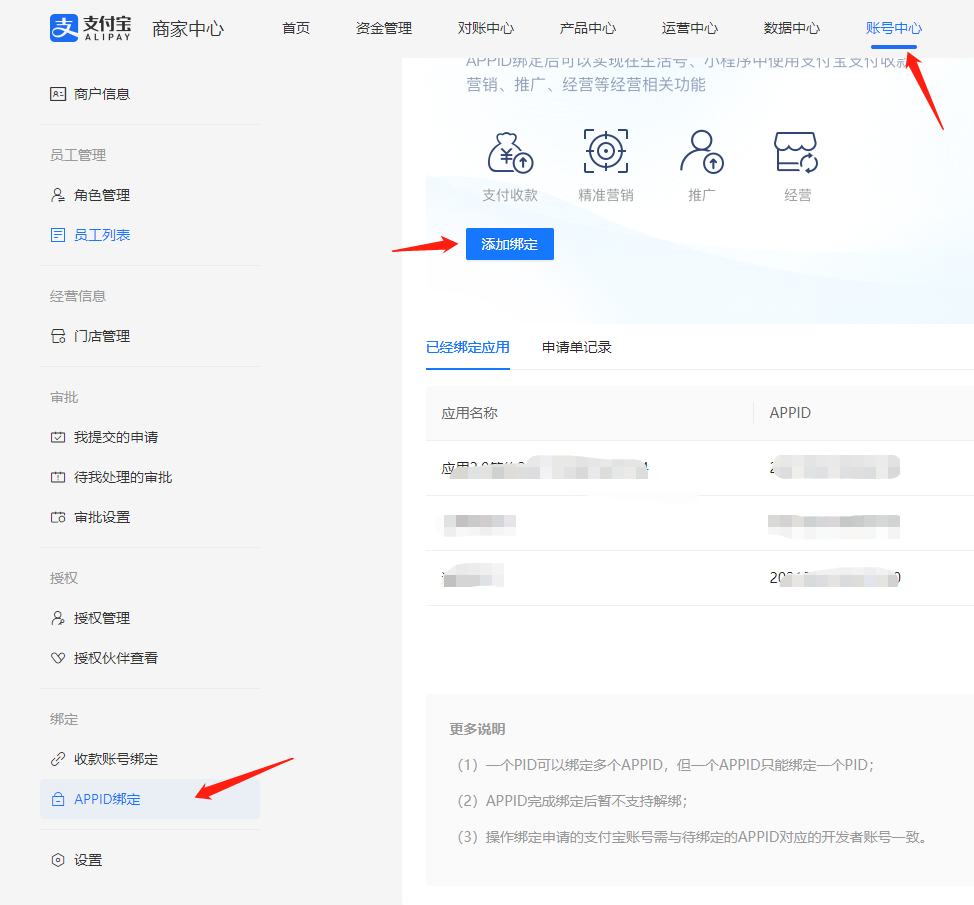Open 对账中心 from the top menu
The width and height of the screenshot is (974, 905).
[x=485, y=28]
